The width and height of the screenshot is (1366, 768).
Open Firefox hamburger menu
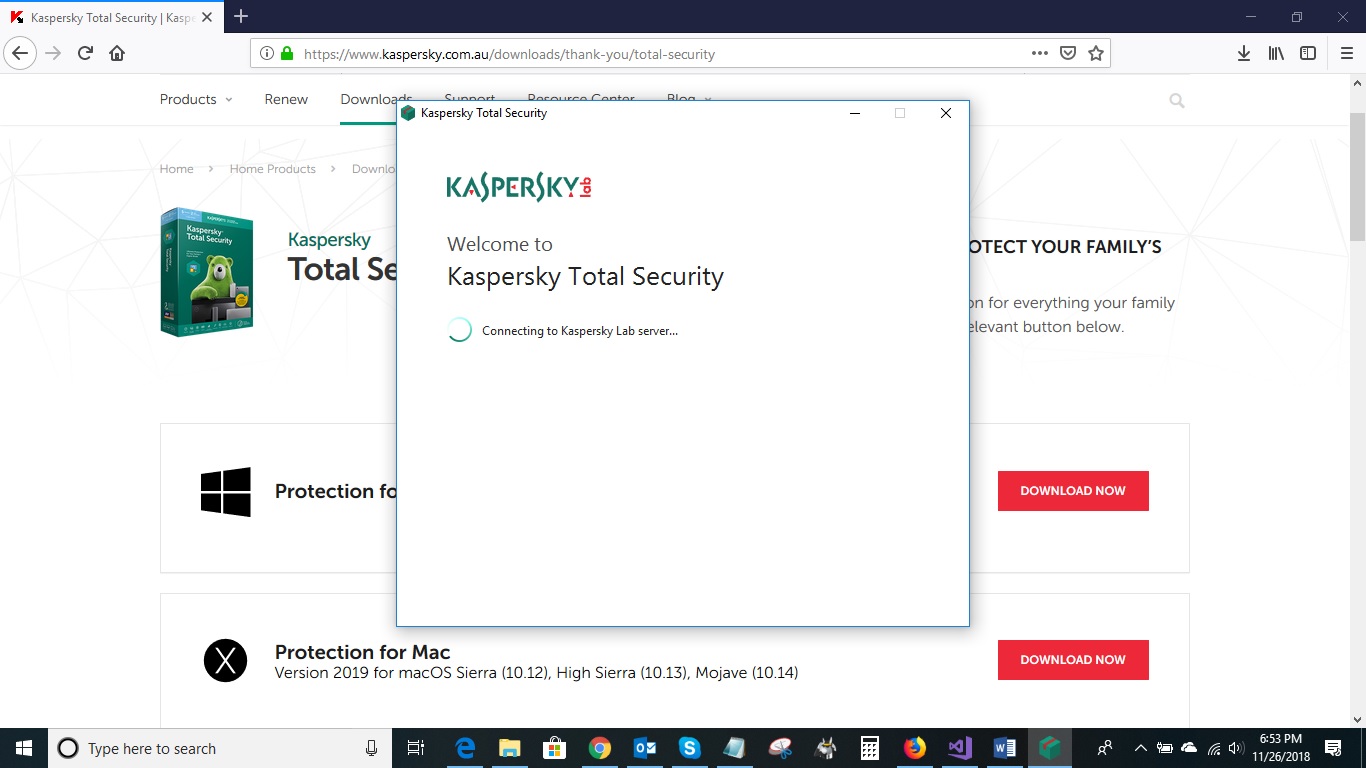(x=1346, y=54)
